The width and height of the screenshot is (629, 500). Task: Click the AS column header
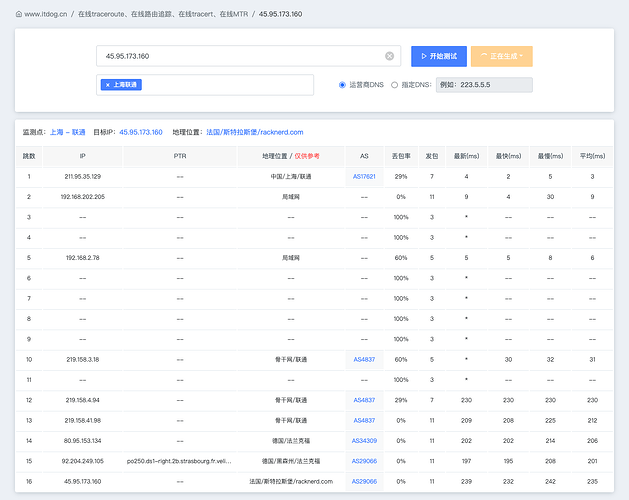pyautogui.click(x=364, y=156)
